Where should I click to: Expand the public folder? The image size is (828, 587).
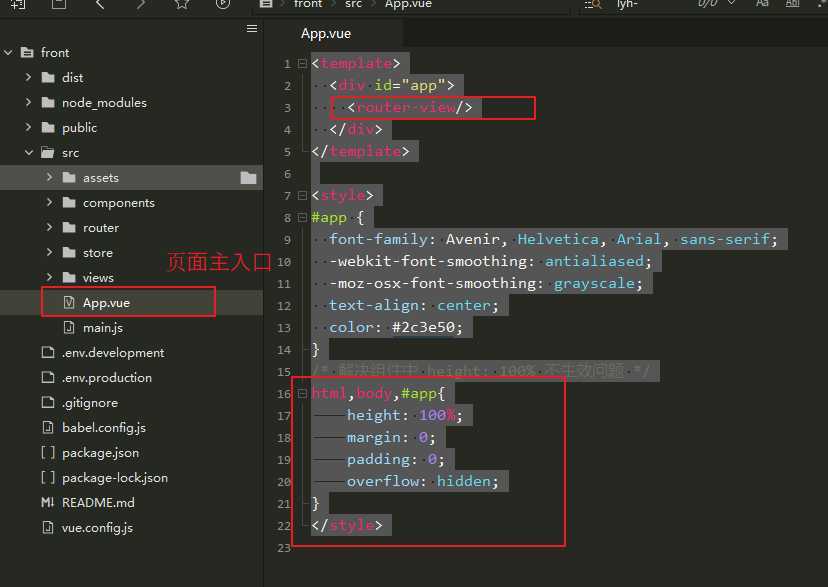[29, 127]
